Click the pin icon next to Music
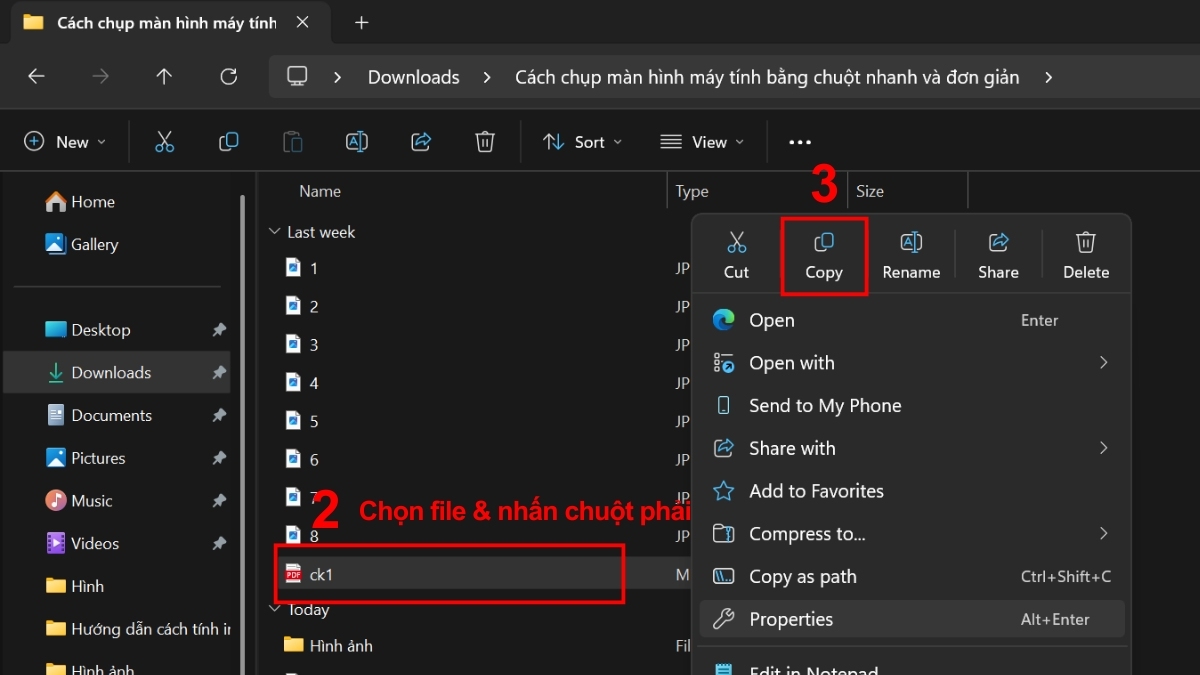The width and height of the screenshot is (1200, 675). pos(219,501)
